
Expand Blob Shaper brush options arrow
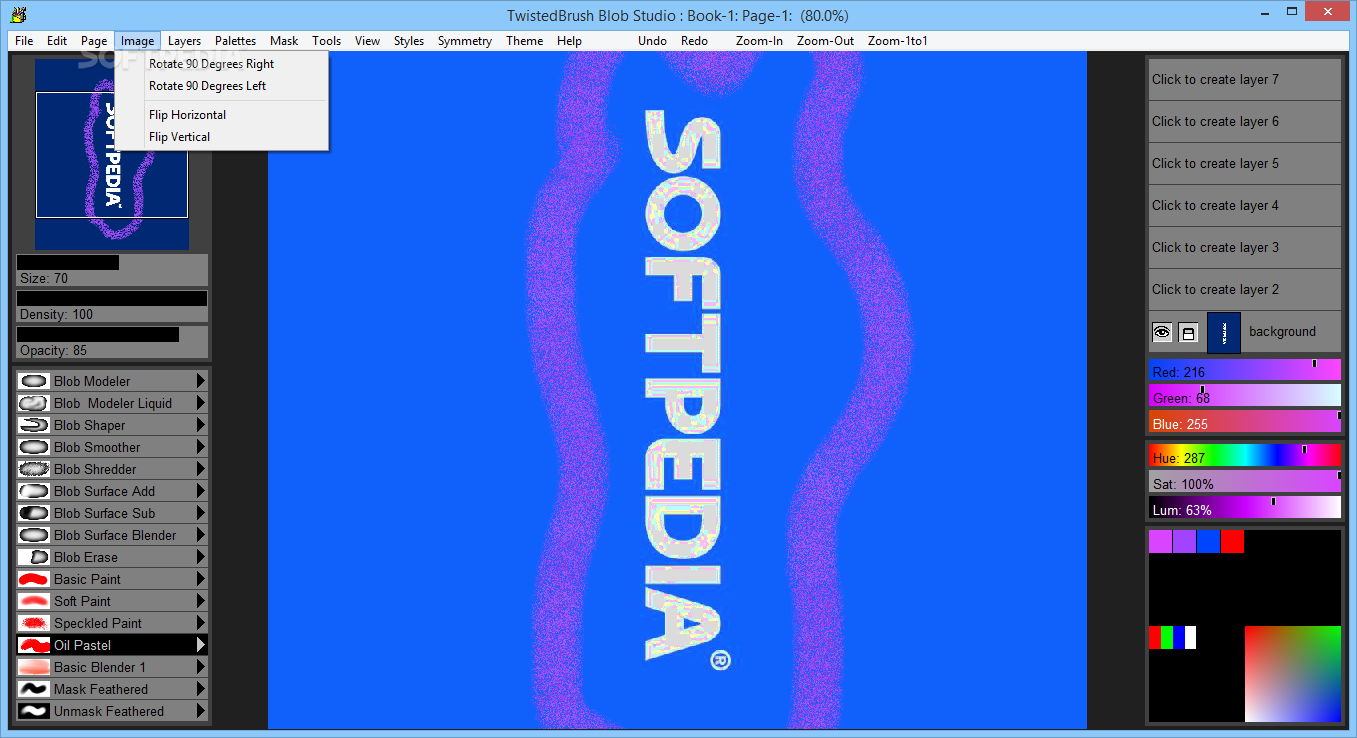(201, 425)
